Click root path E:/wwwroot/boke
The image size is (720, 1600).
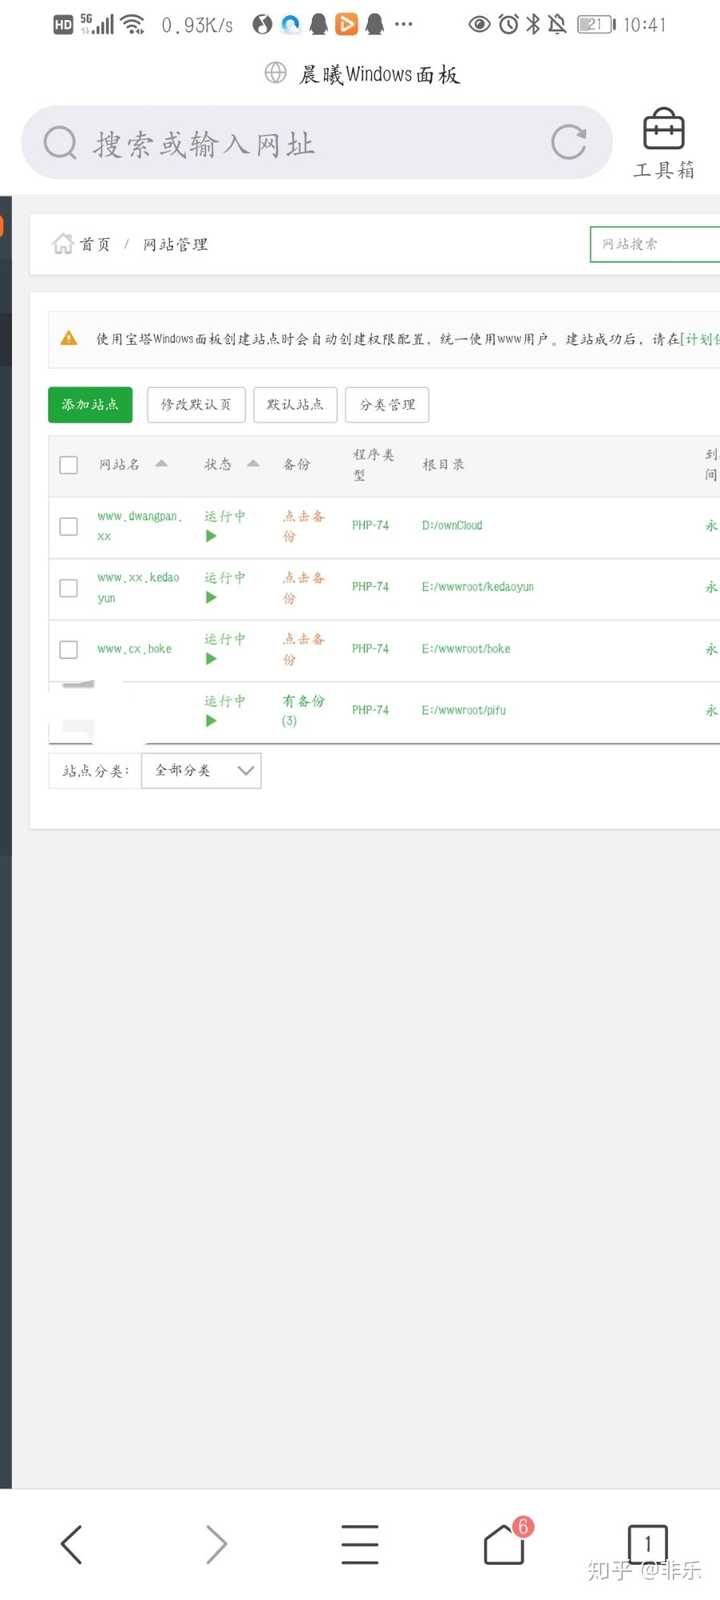466,649
